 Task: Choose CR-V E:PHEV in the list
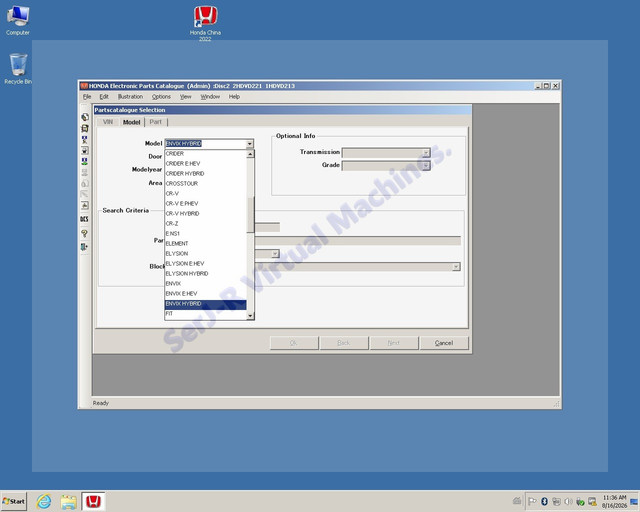pyautogui.click(x=206, y=203)
